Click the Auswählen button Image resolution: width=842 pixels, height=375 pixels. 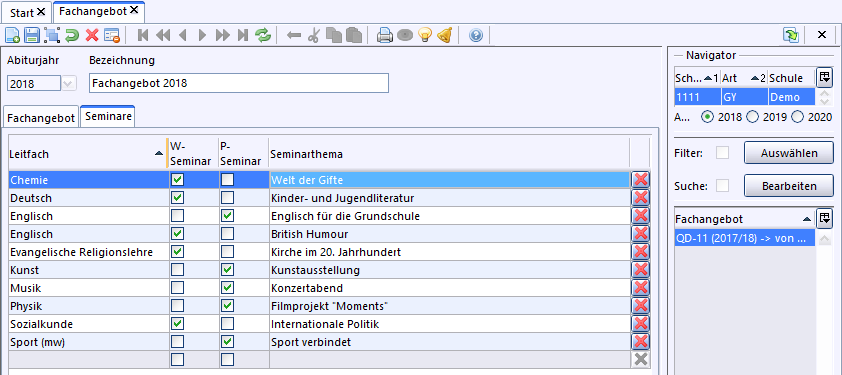coord(789,153)
